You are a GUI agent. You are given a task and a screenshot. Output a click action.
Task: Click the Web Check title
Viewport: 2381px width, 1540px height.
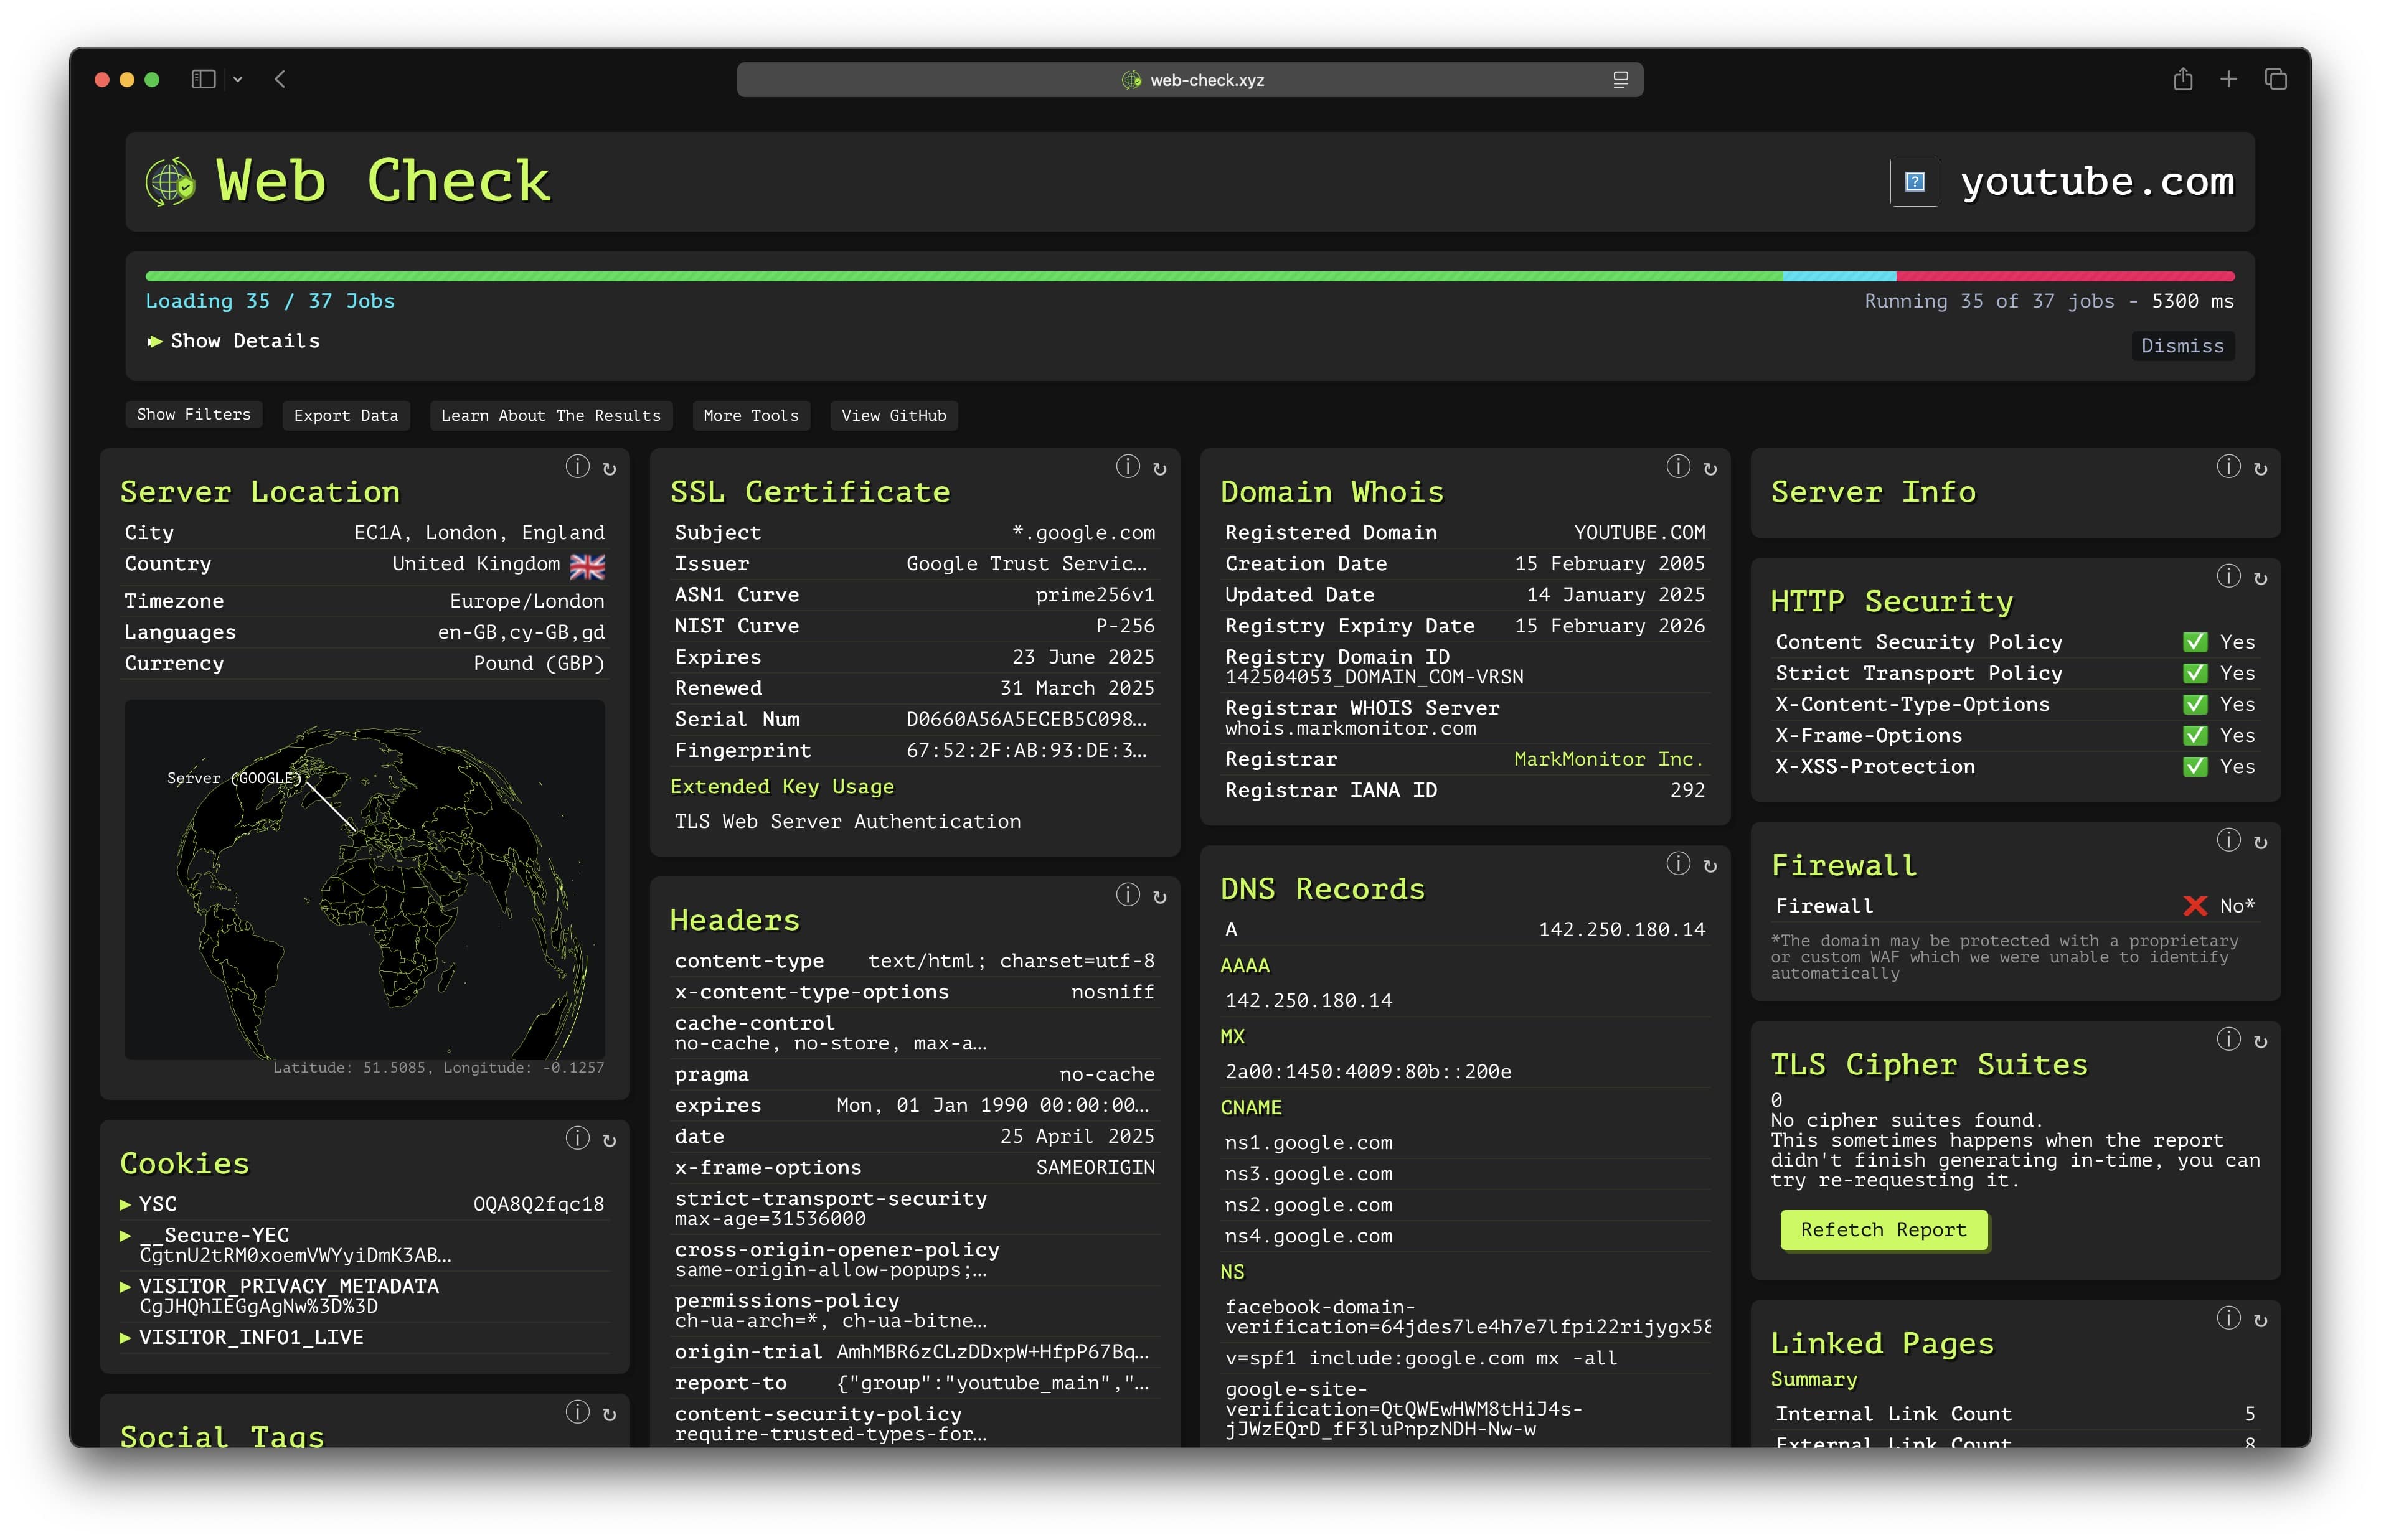tap(383, 182)
